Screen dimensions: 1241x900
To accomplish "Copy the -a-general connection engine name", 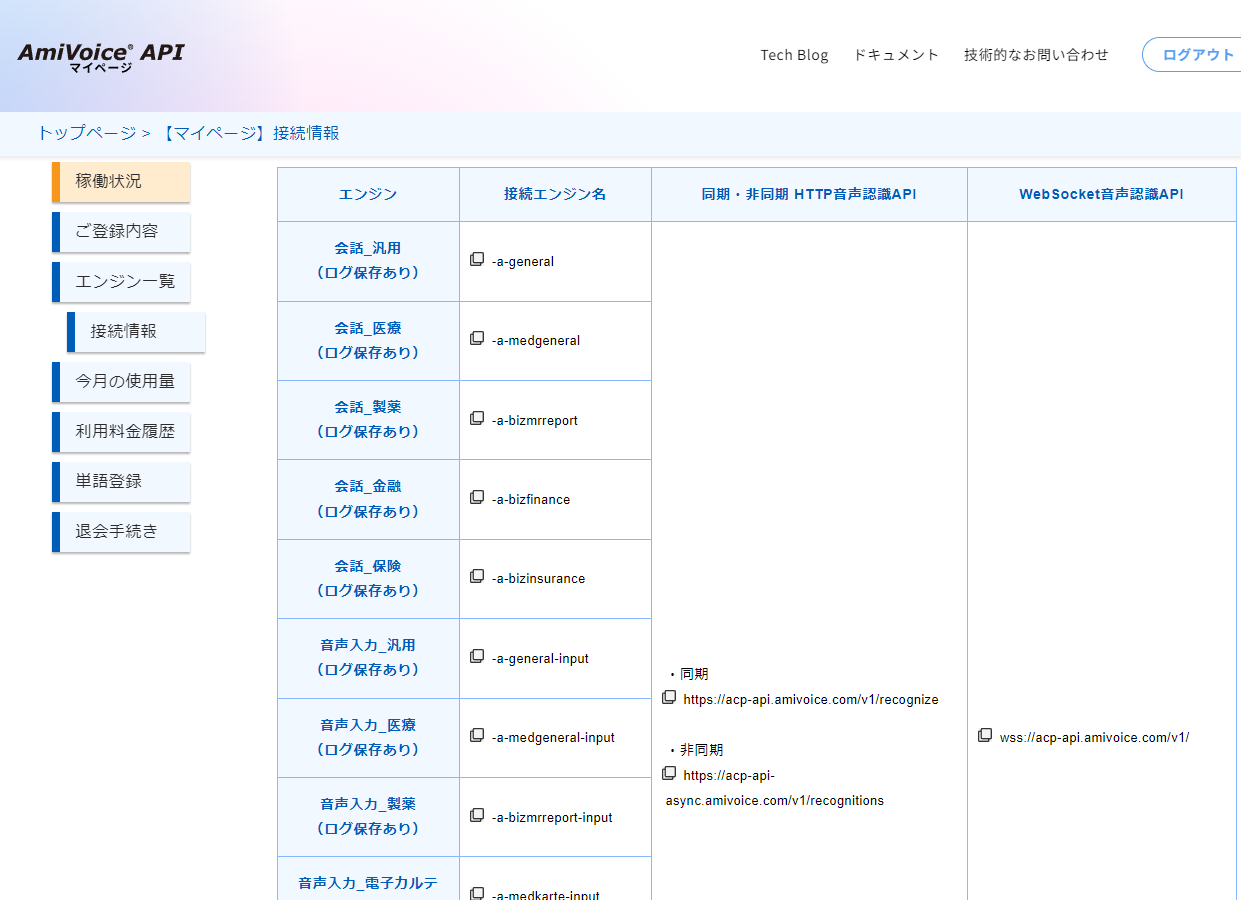I will (477, 258).
